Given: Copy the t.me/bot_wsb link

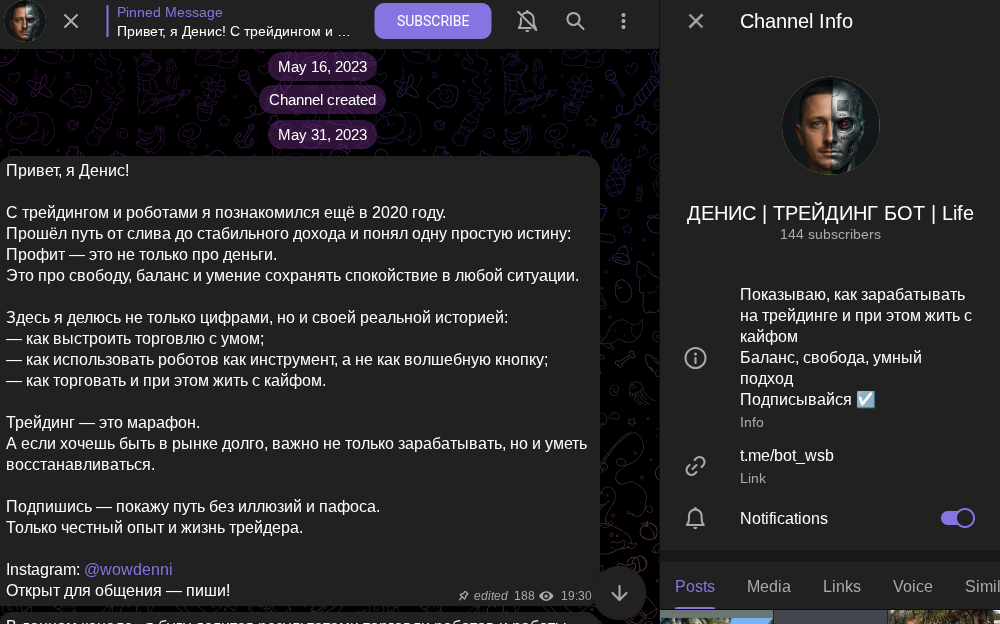Looking at the screenshot, I should click(x=786, y=456).
